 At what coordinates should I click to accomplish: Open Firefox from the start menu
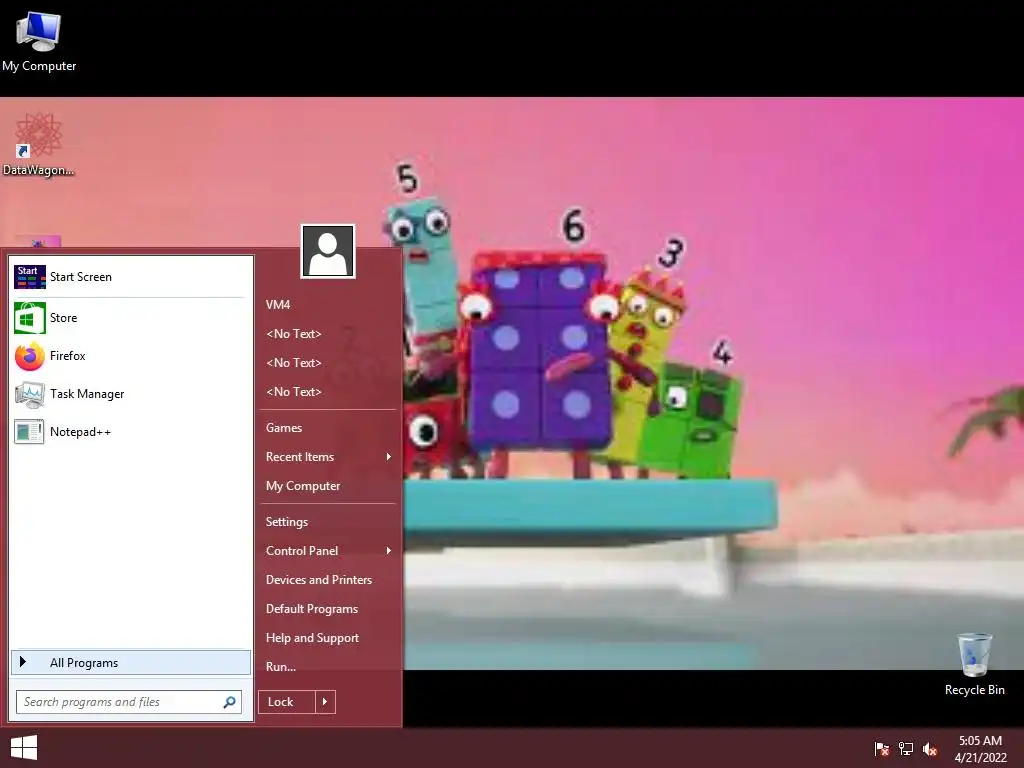coord(130,356)
